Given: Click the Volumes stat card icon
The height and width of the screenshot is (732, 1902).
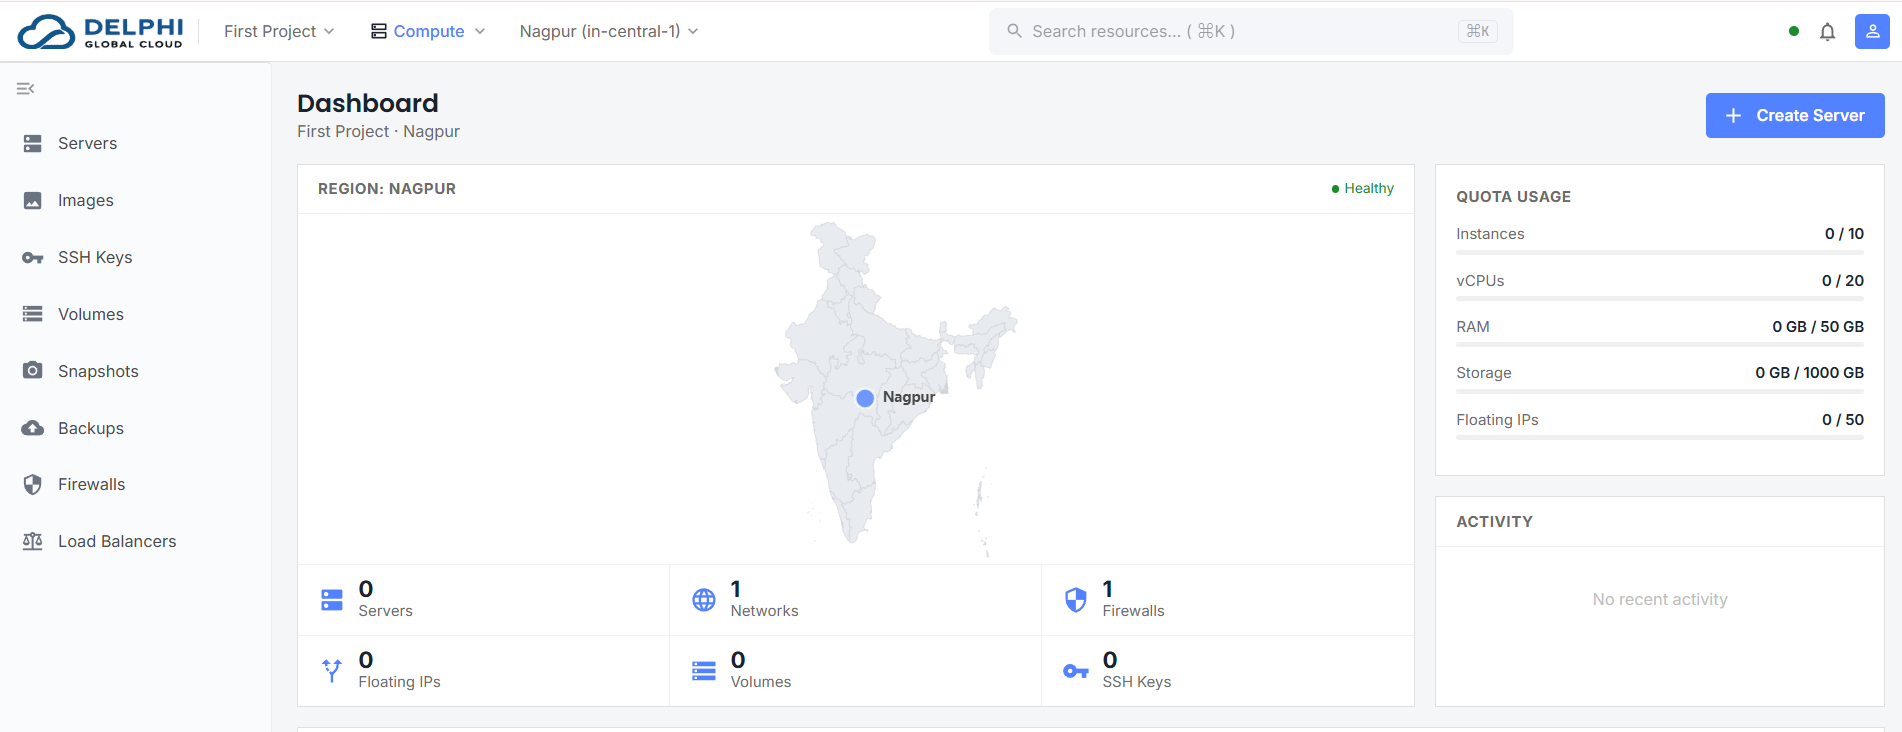Looking at the screenshot, I should click(704, 671).
